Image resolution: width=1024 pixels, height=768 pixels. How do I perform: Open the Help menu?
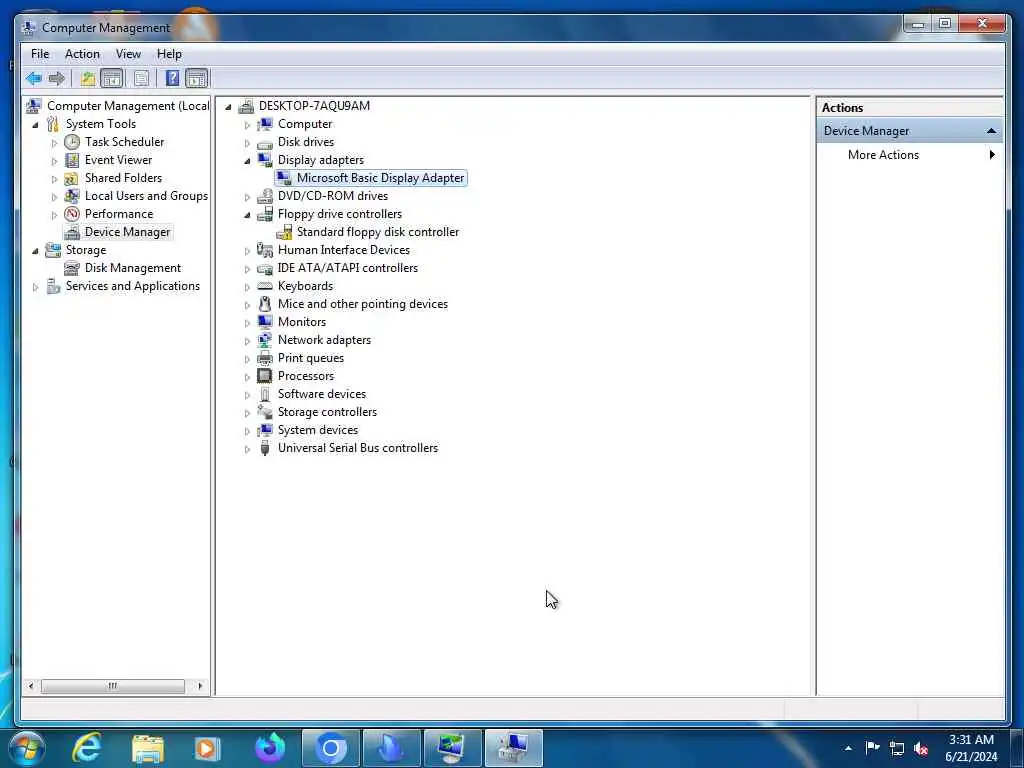169,54
